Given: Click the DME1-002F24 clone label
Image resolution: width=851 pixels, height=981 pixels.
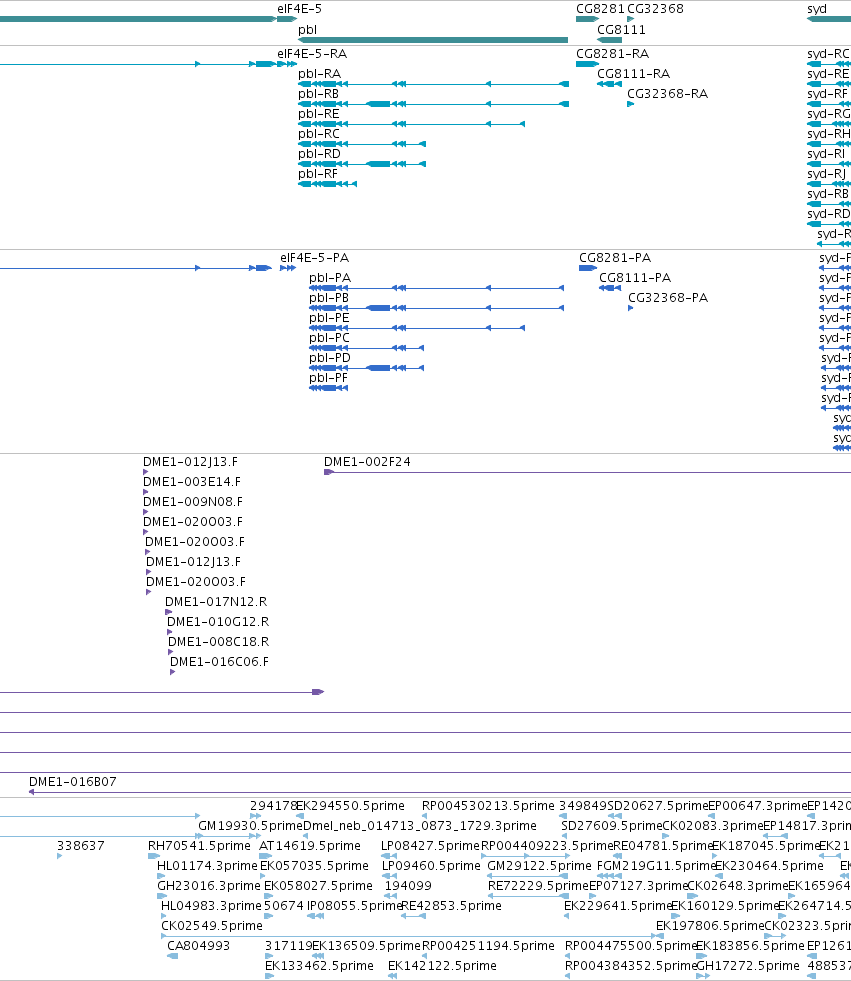Looking at the screenshot, I should pyautogui.click(x=367, y=462).
